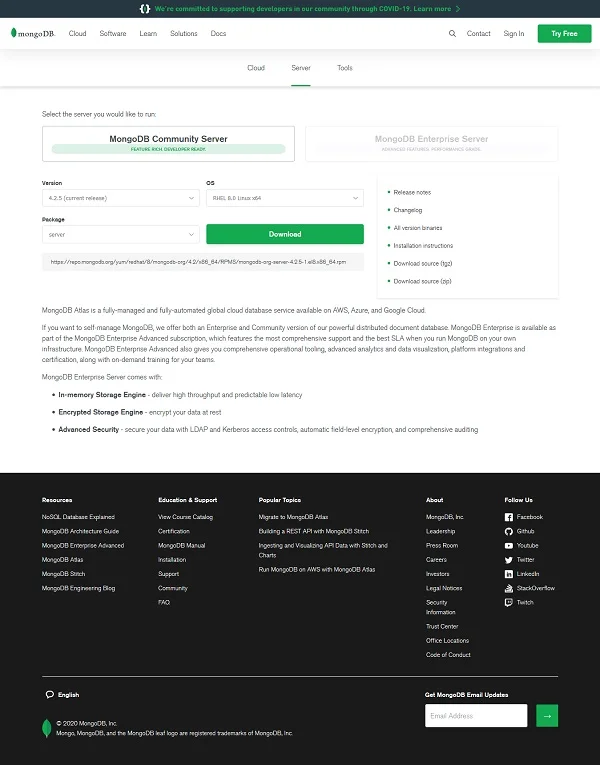This screenshot has height=765, width=600.
Task: Click the Youtube icon in footer
Action: tap(509, 545)
